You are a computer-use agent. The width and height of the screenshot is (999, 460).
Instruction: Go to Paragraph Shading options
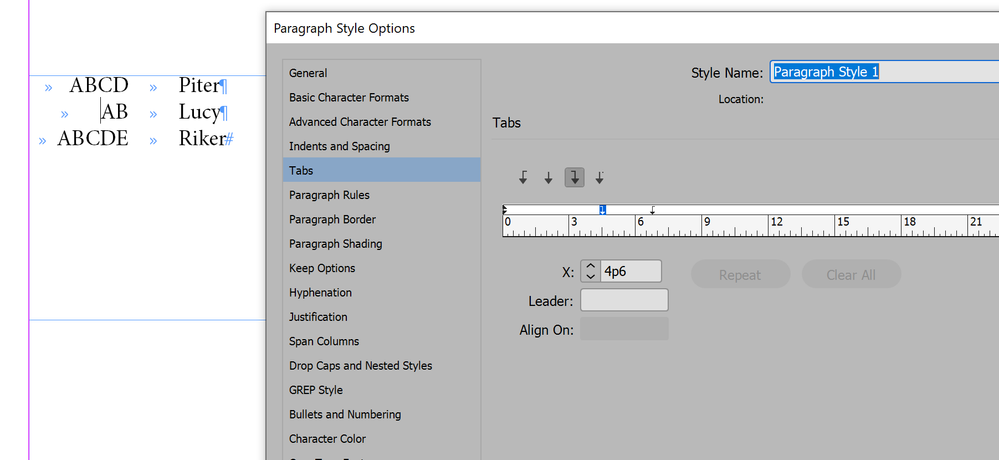coord(336,244)
